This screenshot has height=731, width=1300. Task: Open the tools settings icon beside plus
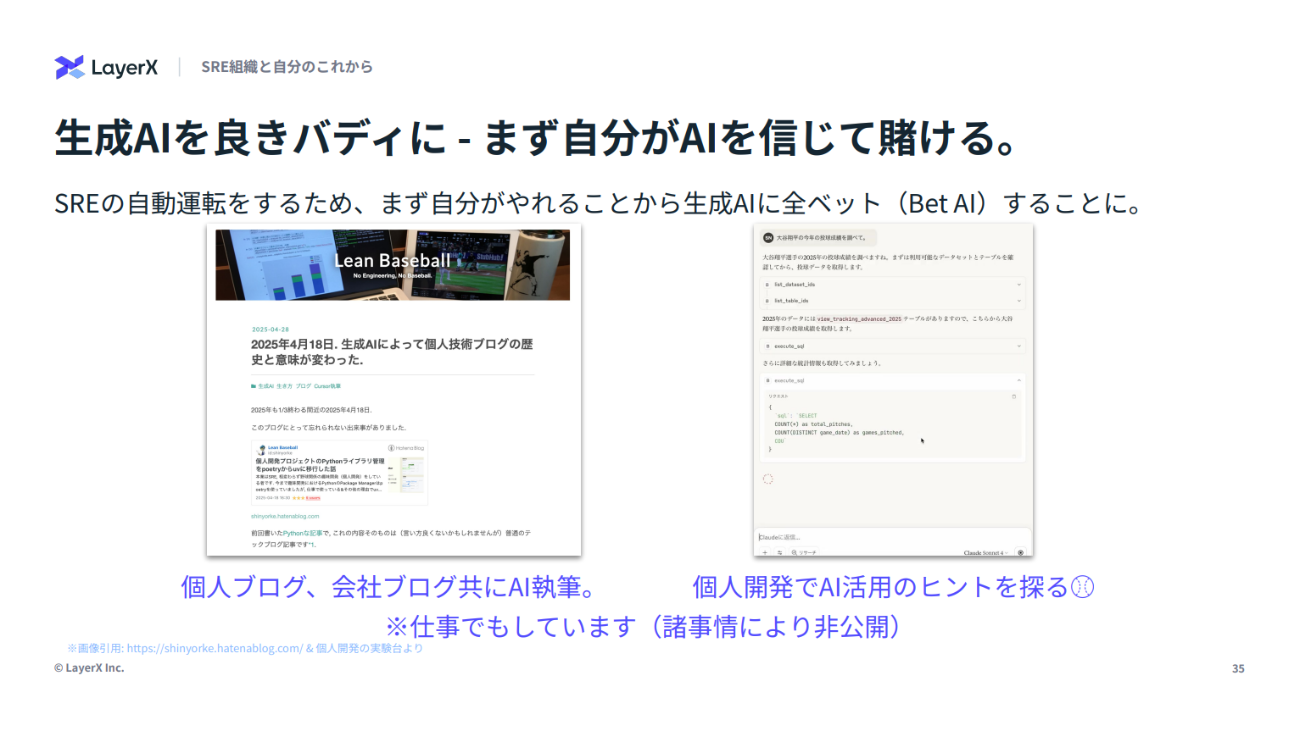click(779, 552)
